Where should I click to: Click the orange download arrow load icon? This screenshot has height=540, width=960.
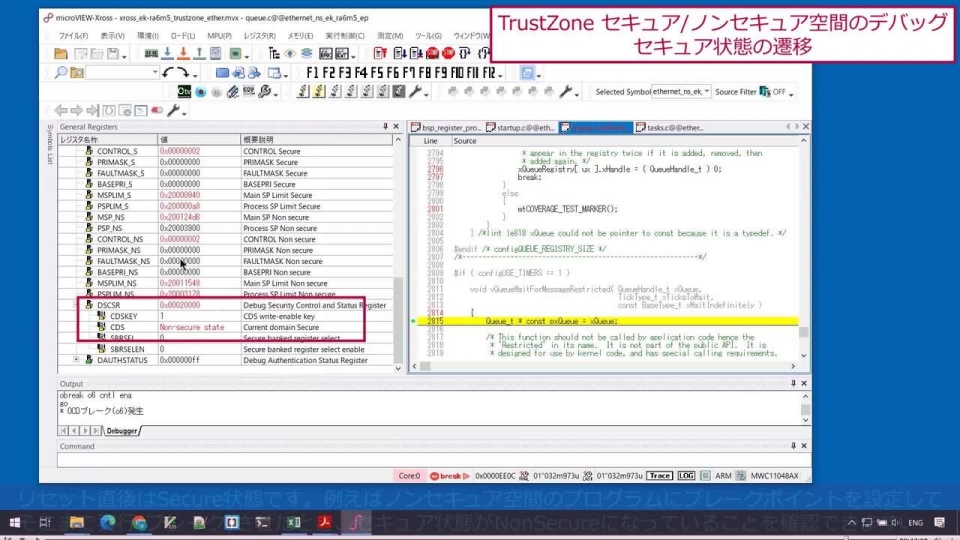click(x=183, y=54)
